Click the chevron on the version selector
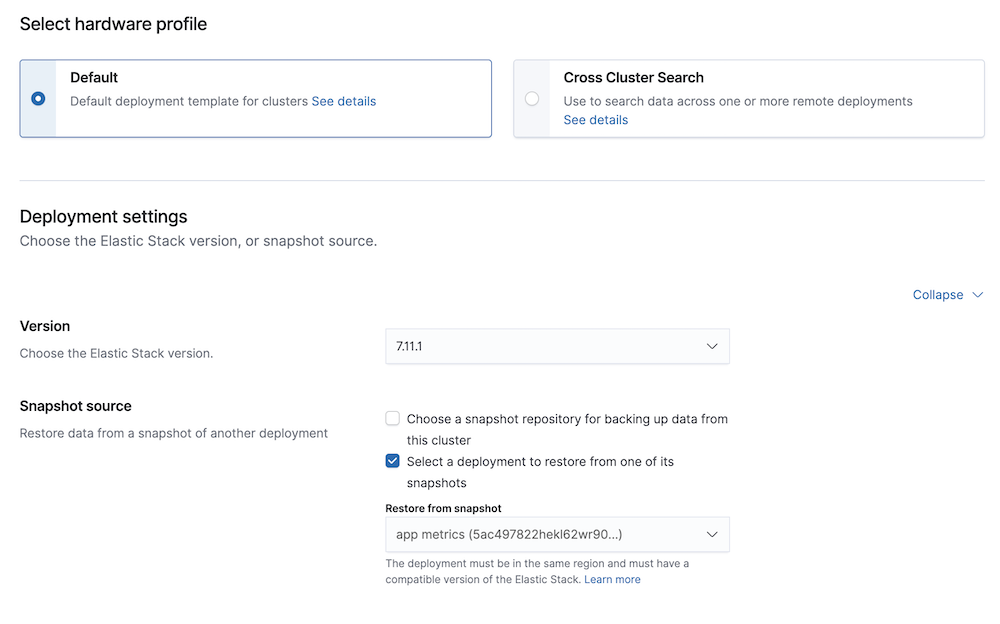This screenshot has width=1000, height=624. coord(712,345)
